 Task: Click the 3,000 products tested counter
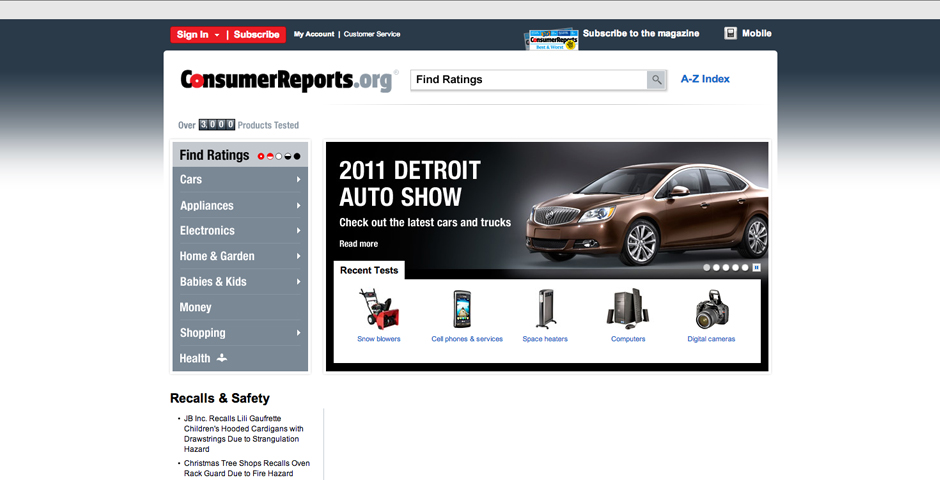217,125
